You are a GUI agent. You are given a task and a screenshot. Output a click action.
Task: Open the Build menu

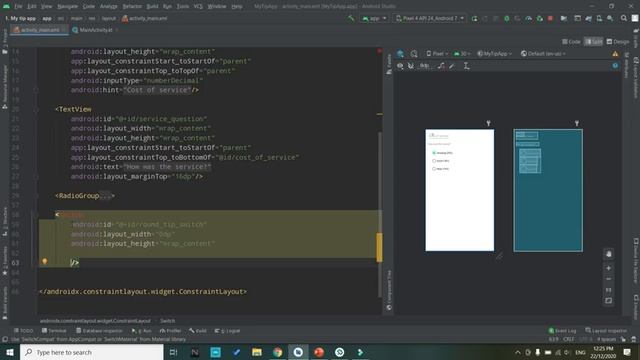(x=152, y=7)
